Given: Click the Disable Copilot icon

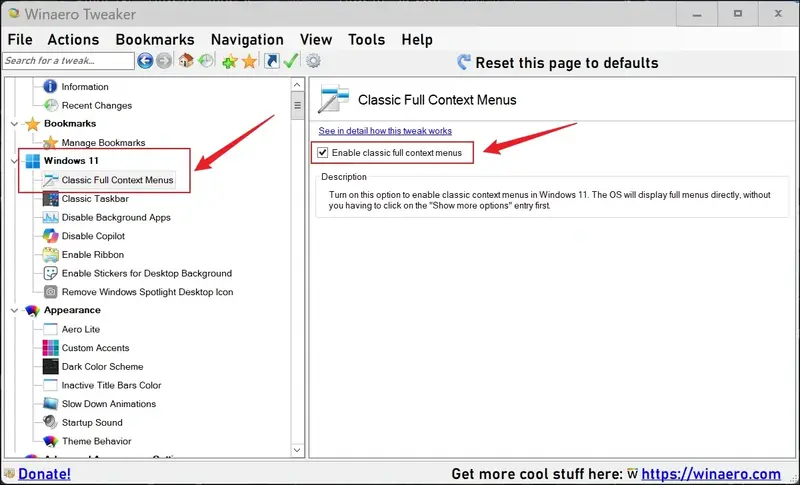Looking at the screenshot, I should 51,236.
